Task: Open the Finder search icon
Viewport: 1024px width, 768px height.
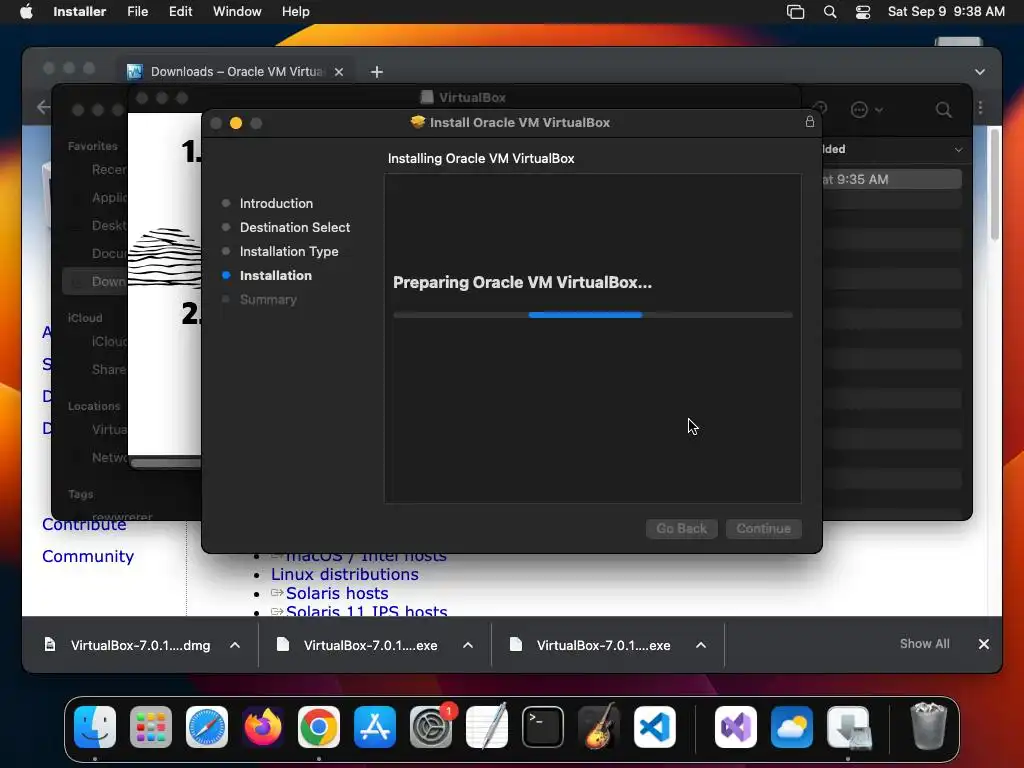Action: point(943,110)
